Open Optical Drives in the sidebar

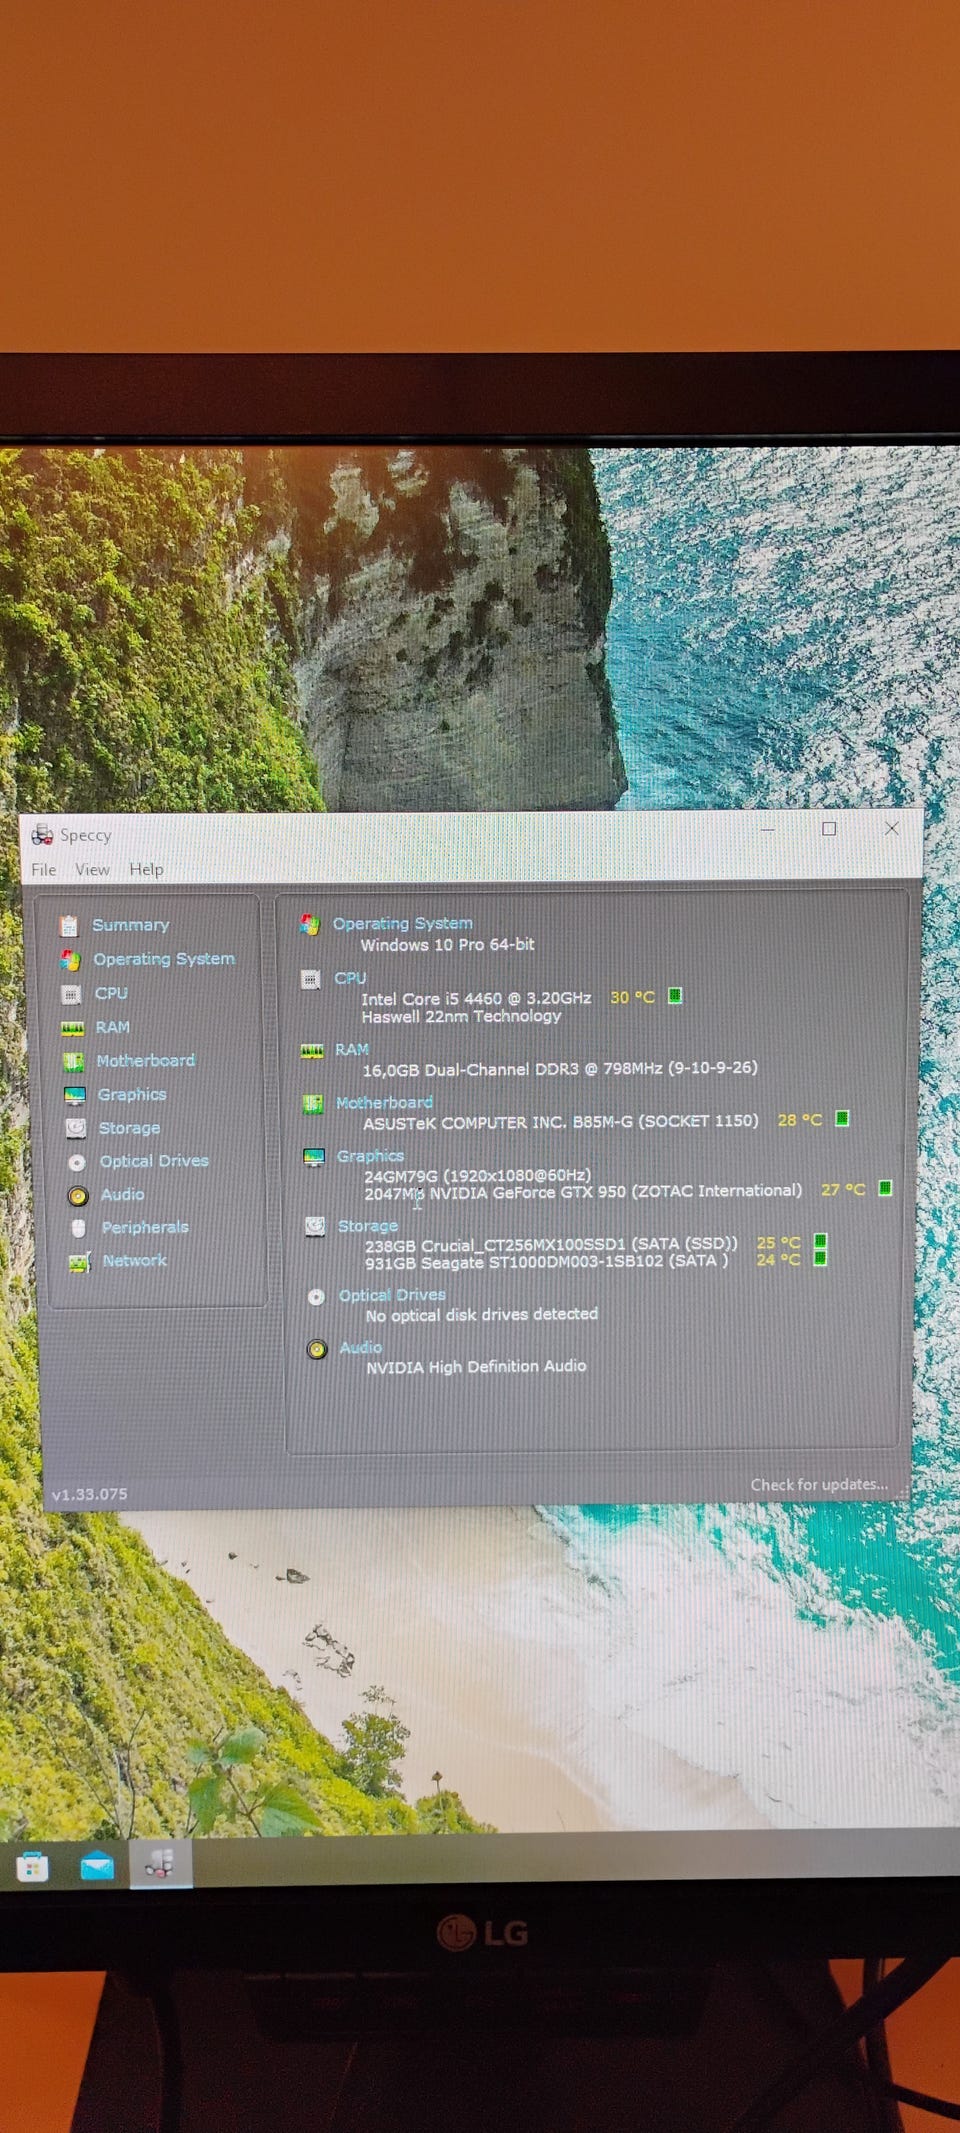[153, 1161]
